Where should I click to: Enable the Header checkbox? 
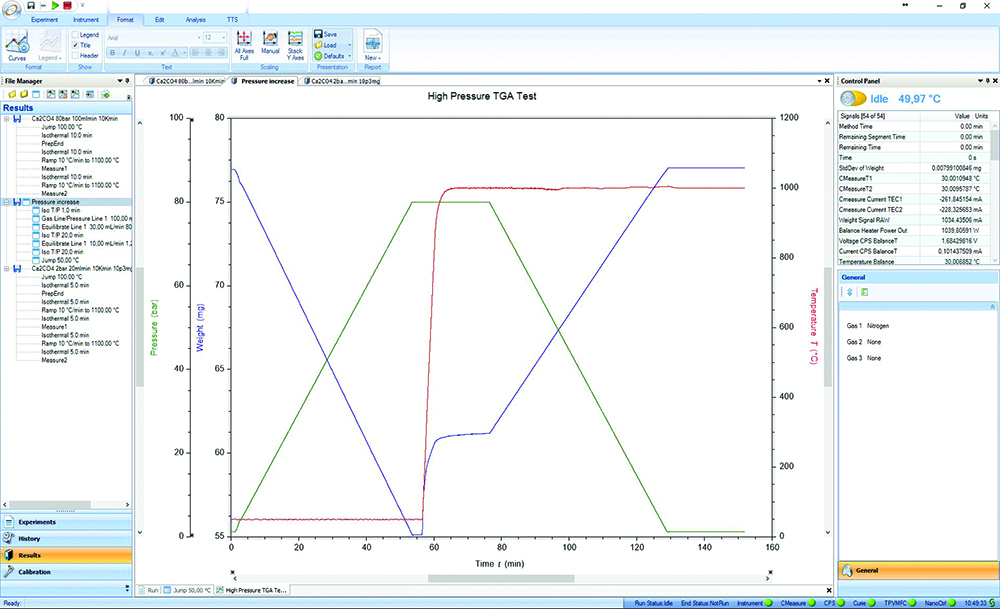(75, 56)
